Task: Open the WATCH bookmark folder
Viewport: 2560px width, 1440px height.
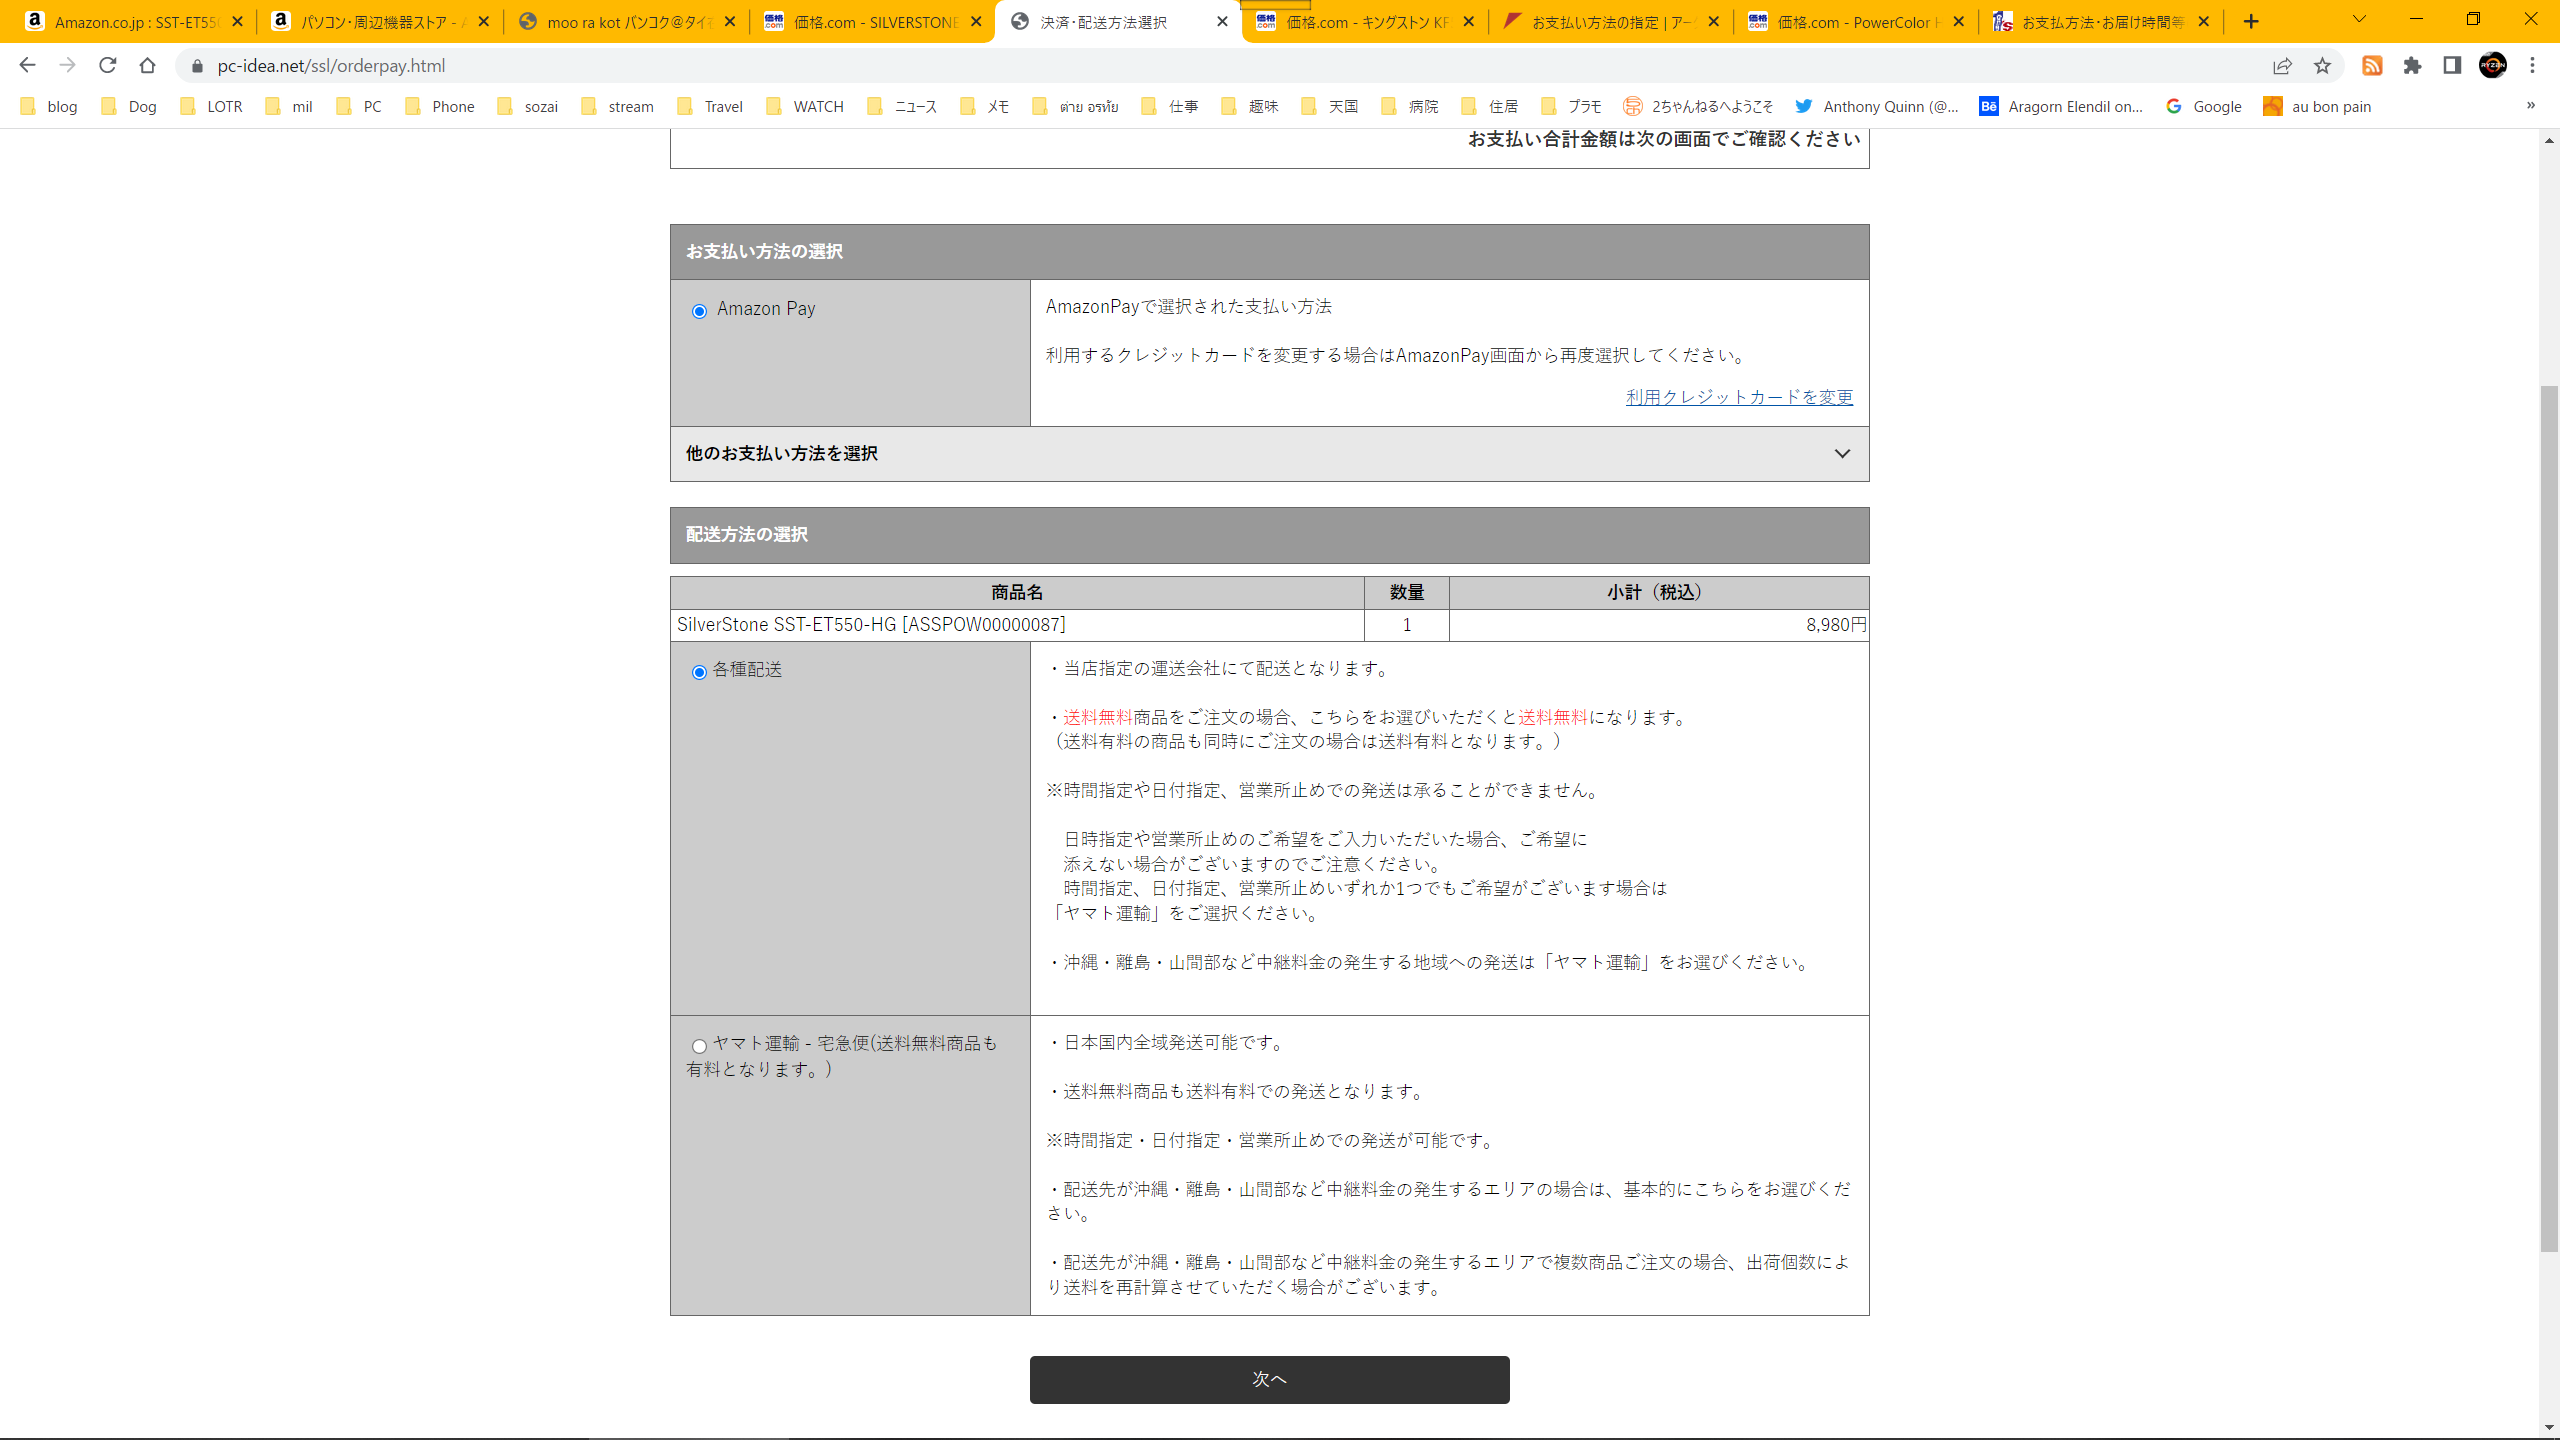Action: point(806,106)
